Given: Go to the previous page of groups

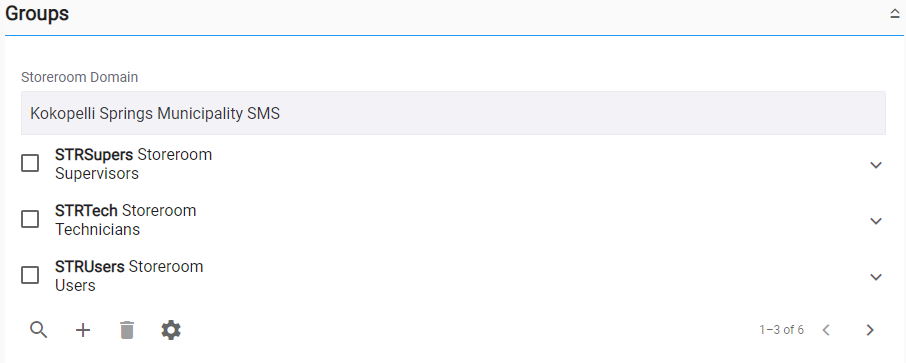Looking at the screenshot, I should (x=826, y=330).
